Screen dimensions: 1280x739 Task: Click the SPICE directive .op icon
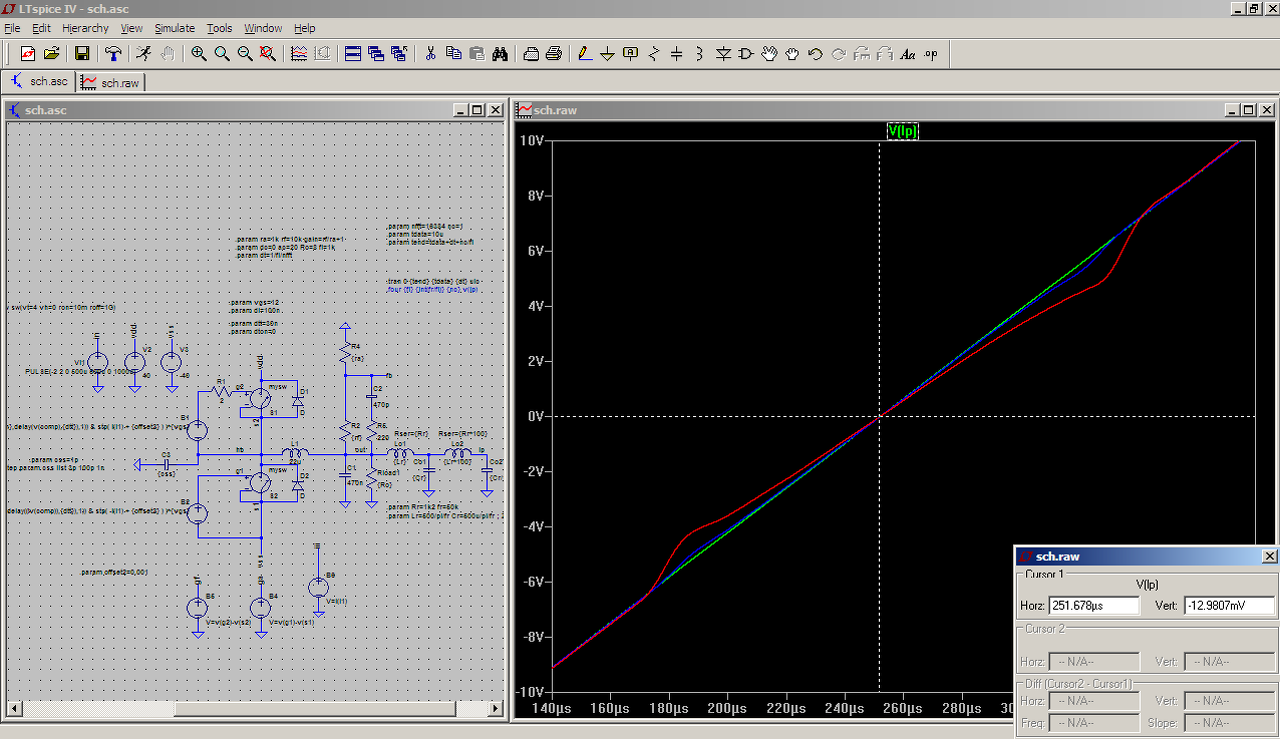(x=931, y=54)
